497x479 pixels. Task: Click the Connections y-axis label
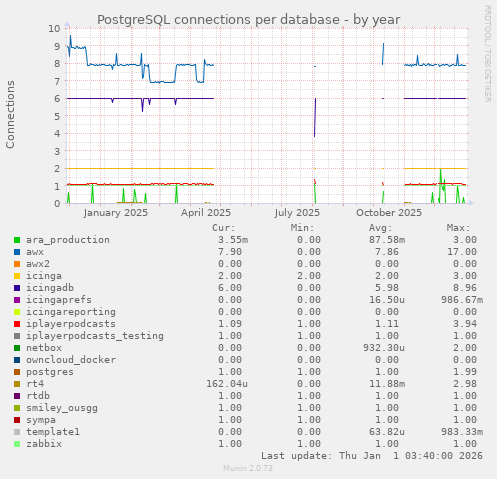10,114
